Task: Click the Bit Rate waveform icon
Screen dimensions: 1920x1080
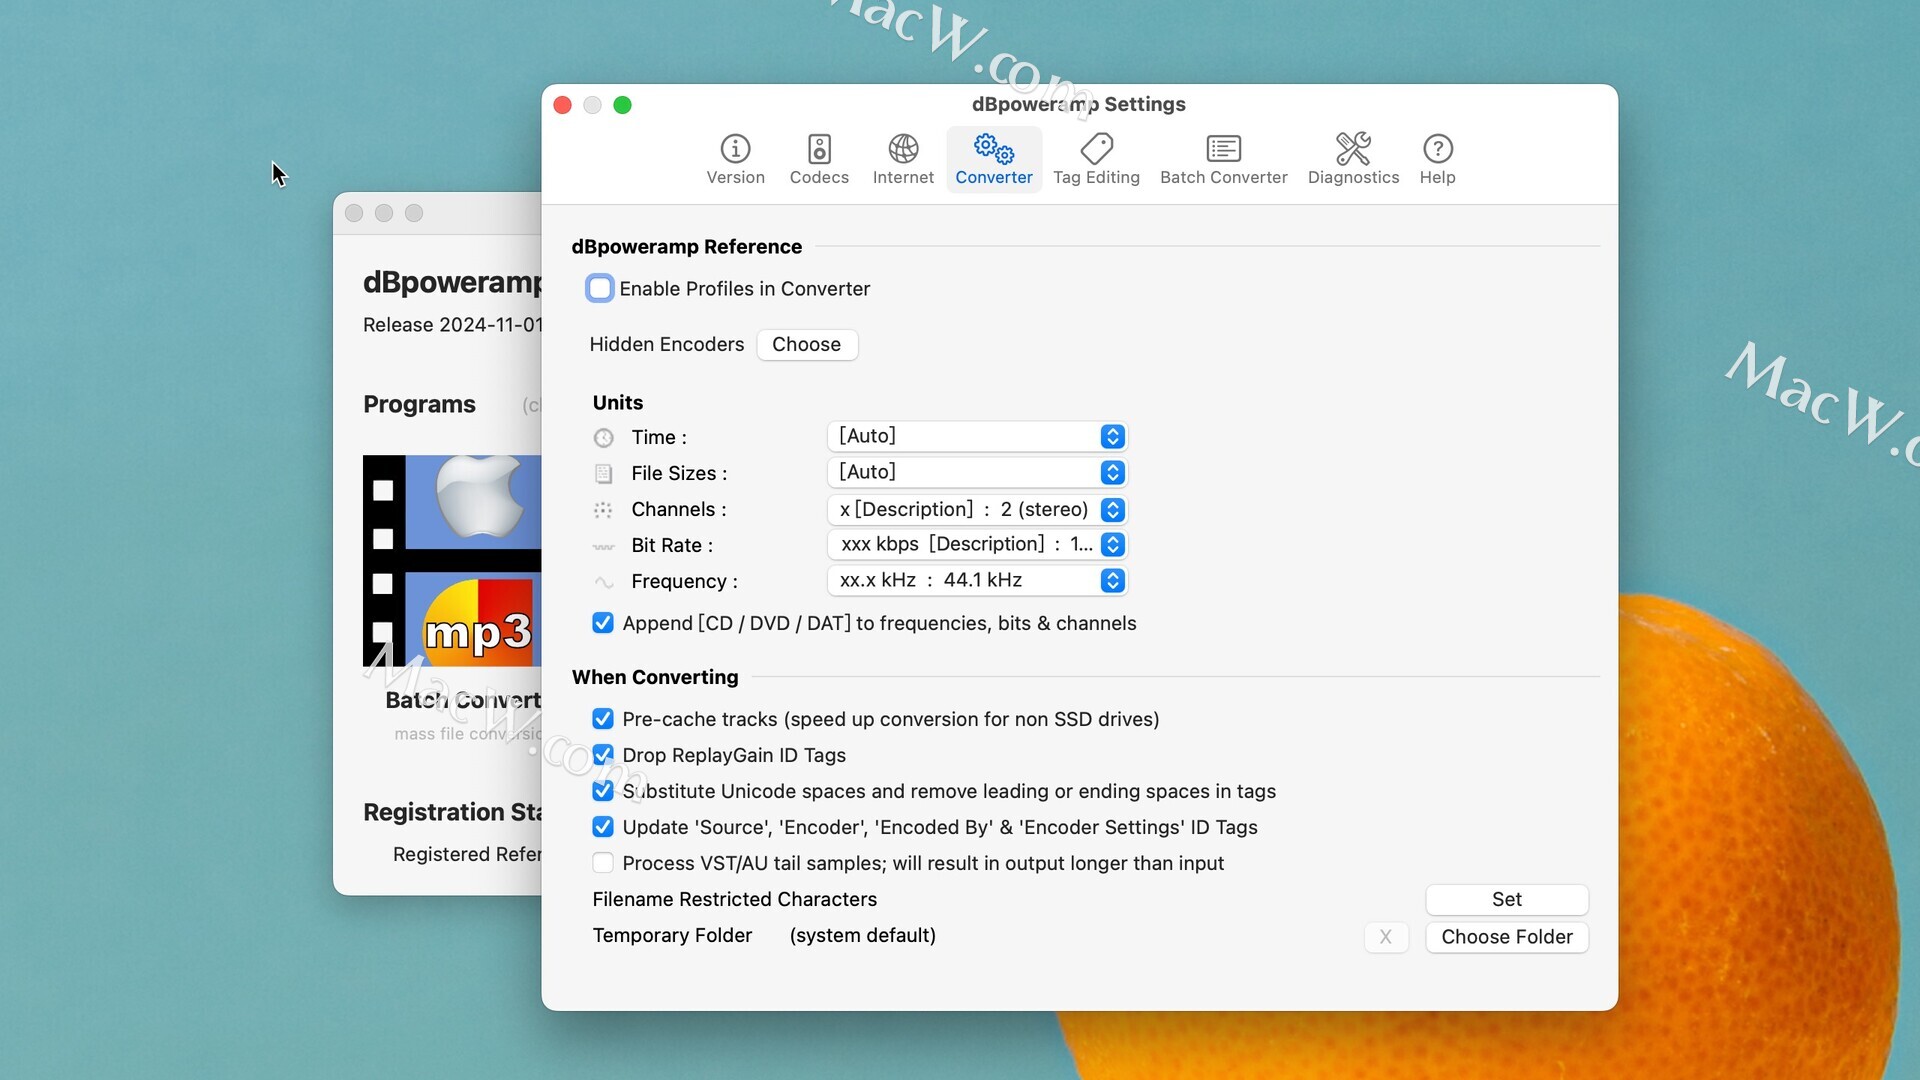Action: pos(603,546)
